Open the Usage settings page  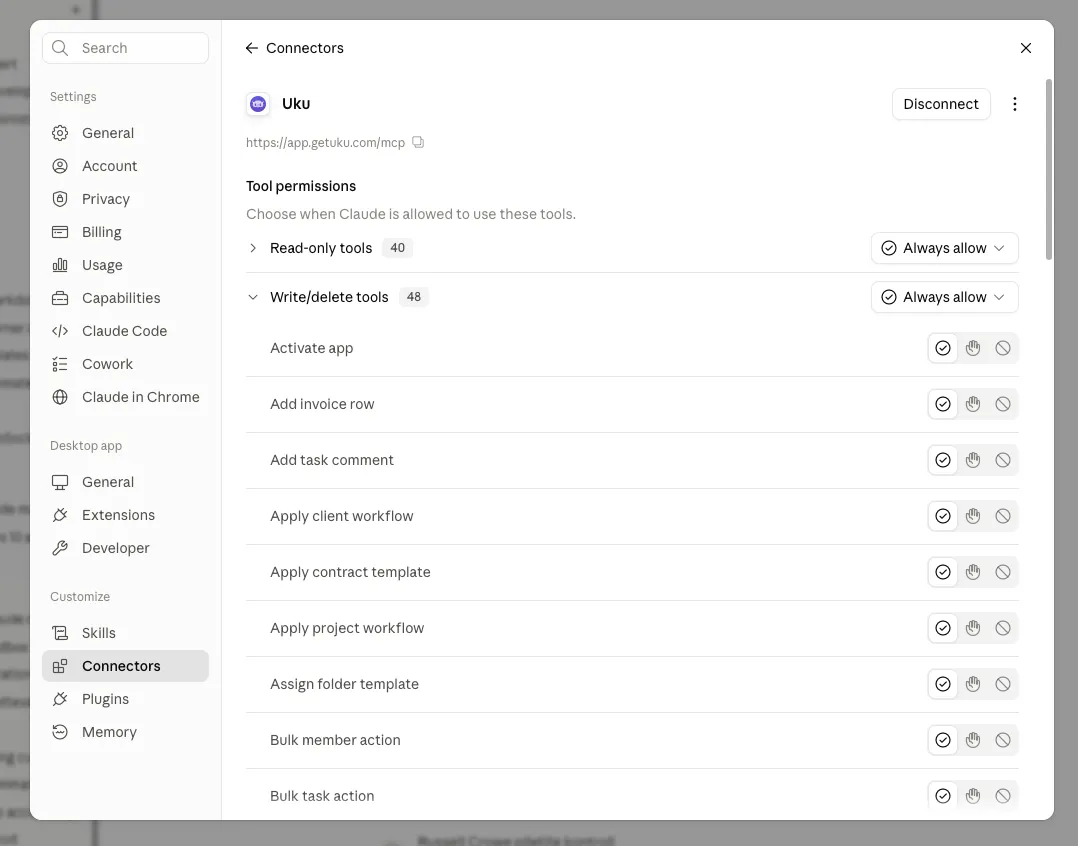click(x=125, y=265)
